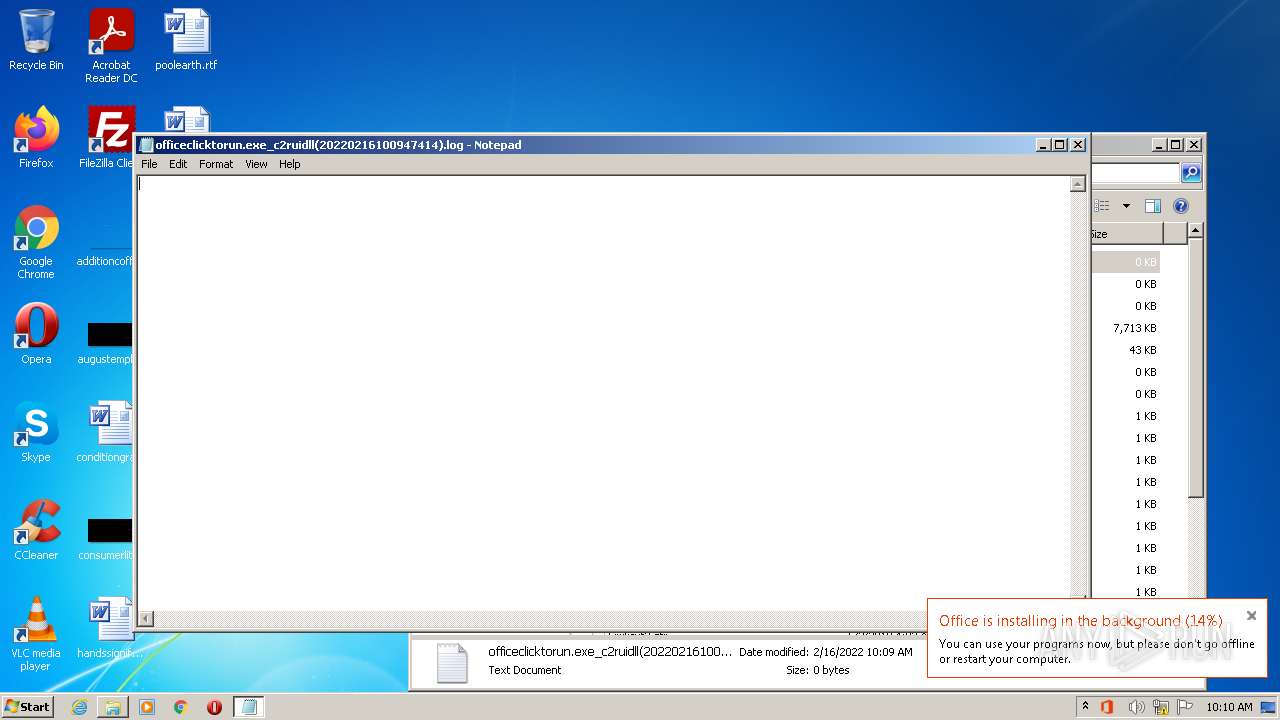The width and height of the screenshot is (1280, 720).
Task: Open Notepad Edit menu
Action: (178, 164)
